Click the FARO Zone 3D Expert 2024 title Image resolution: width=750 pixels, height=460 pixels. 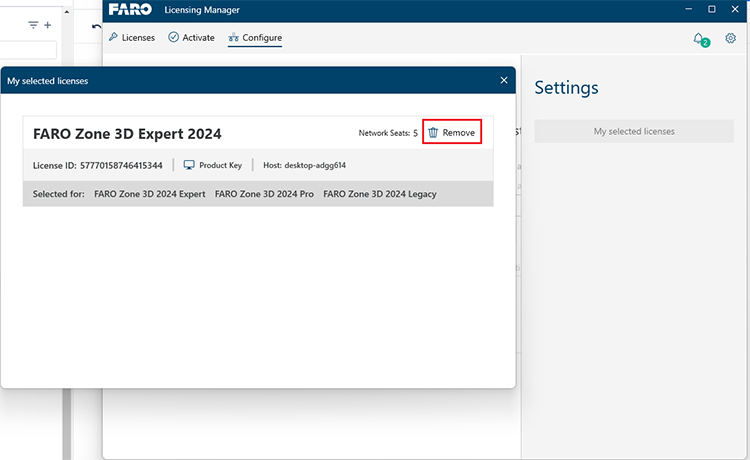(127, 133)
